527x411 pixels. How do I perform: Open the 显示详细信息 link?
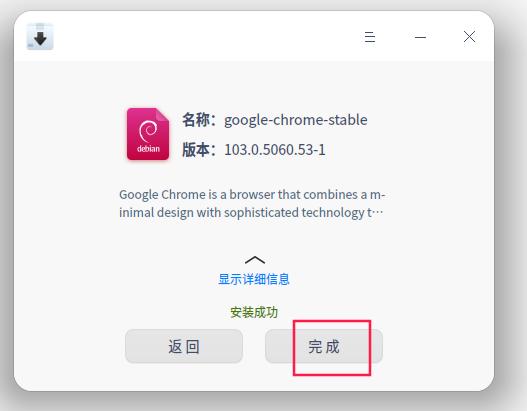click(x=254, y=279)
